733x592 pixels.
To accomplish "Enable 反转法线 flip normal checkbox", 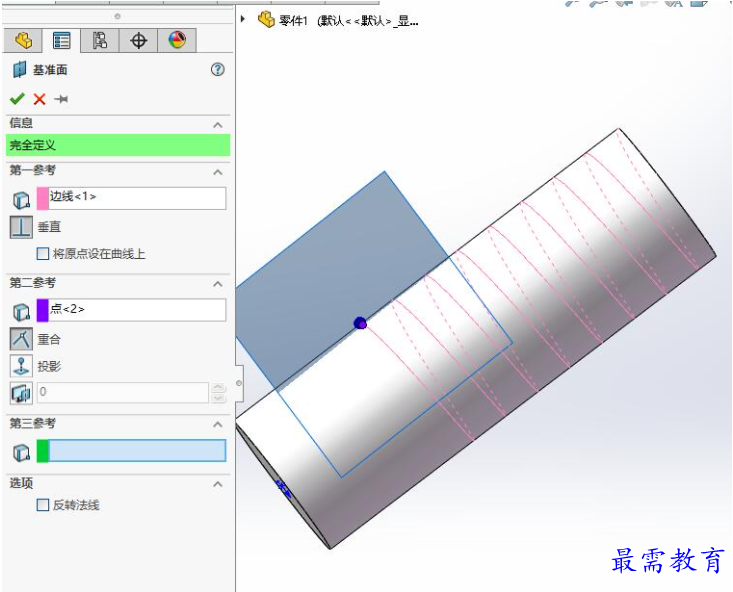I will click(43, 505).
